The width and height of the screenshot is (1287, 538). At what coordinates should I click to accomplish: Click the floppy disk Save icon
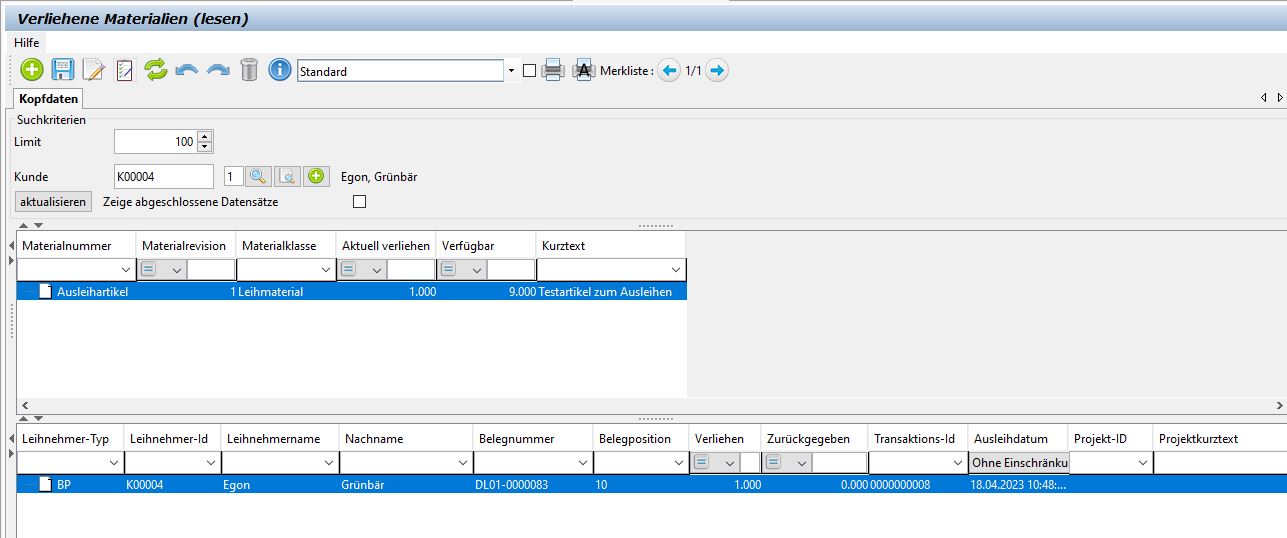pyautogui.click(x=63, y=70)
